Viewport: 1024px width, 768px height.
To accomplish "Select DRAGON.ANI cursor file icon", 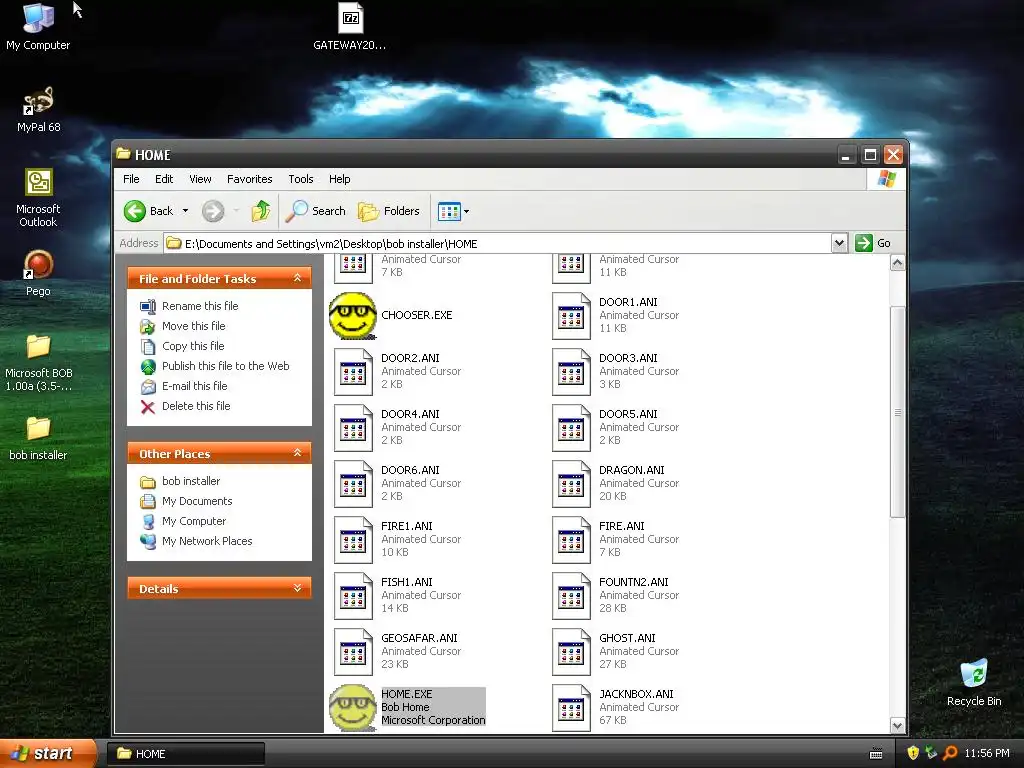I will click(x=571, y=484).
